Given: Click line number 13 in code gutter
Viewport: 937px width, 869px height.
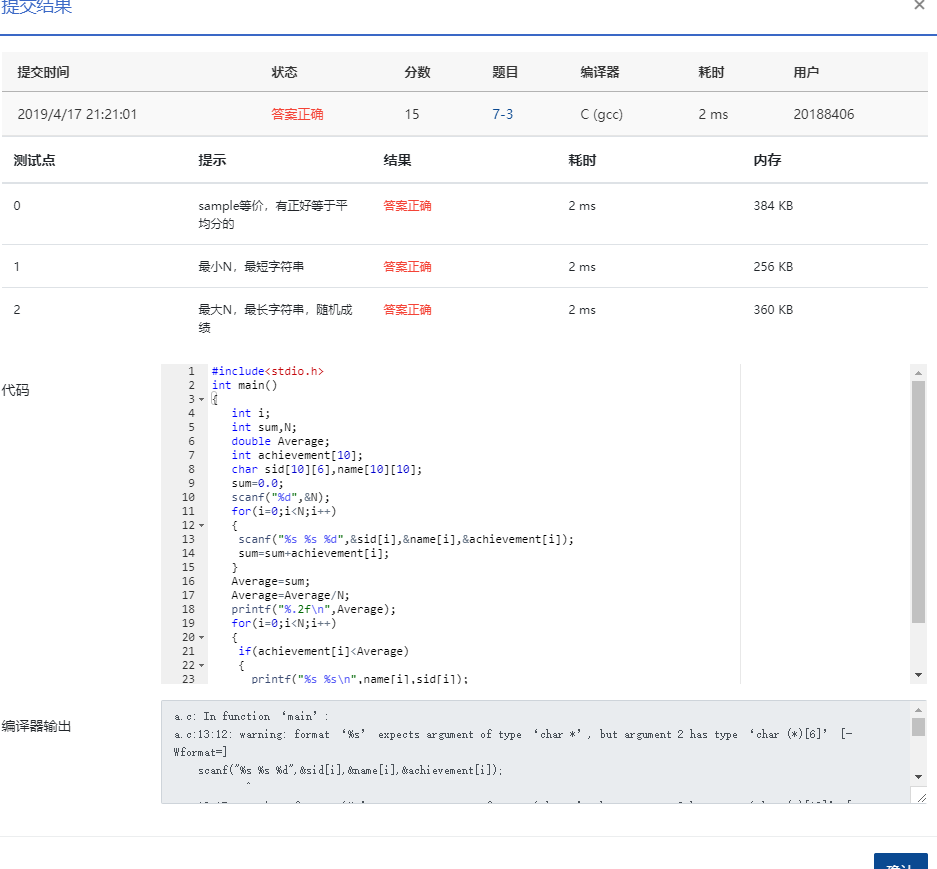Looking at the screenshot, I should (x=188, y=539).
